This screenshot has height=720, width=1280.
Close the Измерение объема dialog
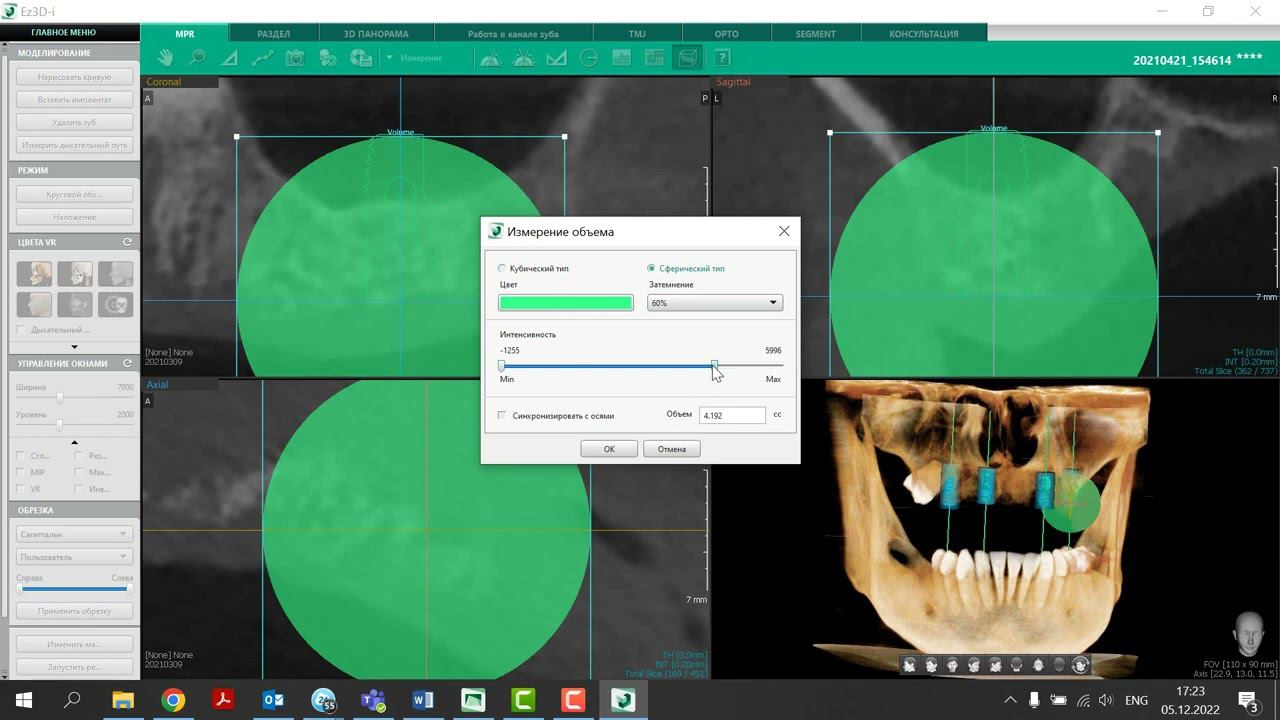tap(784, 231)
